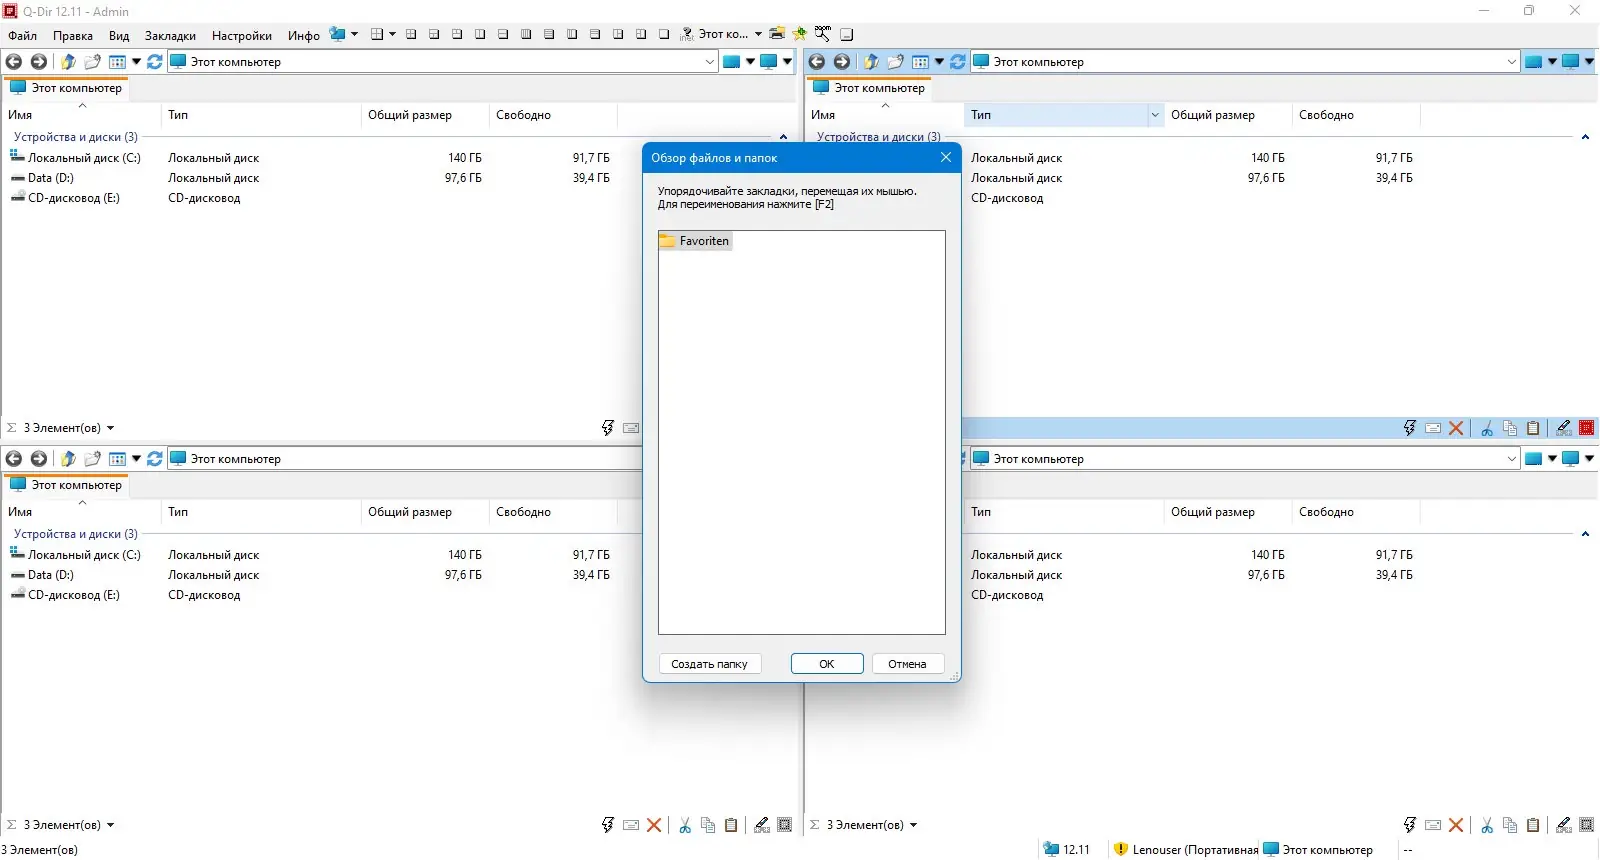1600x860 pixels.
Task: Click the red X delete icon in top-right pane
Action: (x=1456, y=428)
